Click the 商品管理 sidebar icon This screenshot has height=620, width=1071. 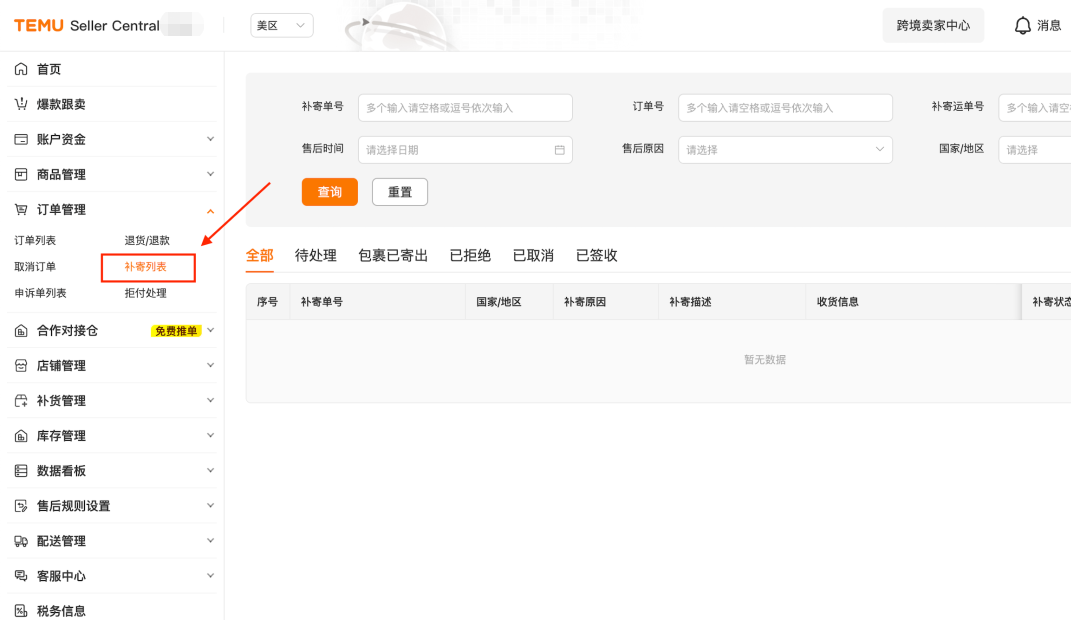pyautogui.click(x=21, y=174)
